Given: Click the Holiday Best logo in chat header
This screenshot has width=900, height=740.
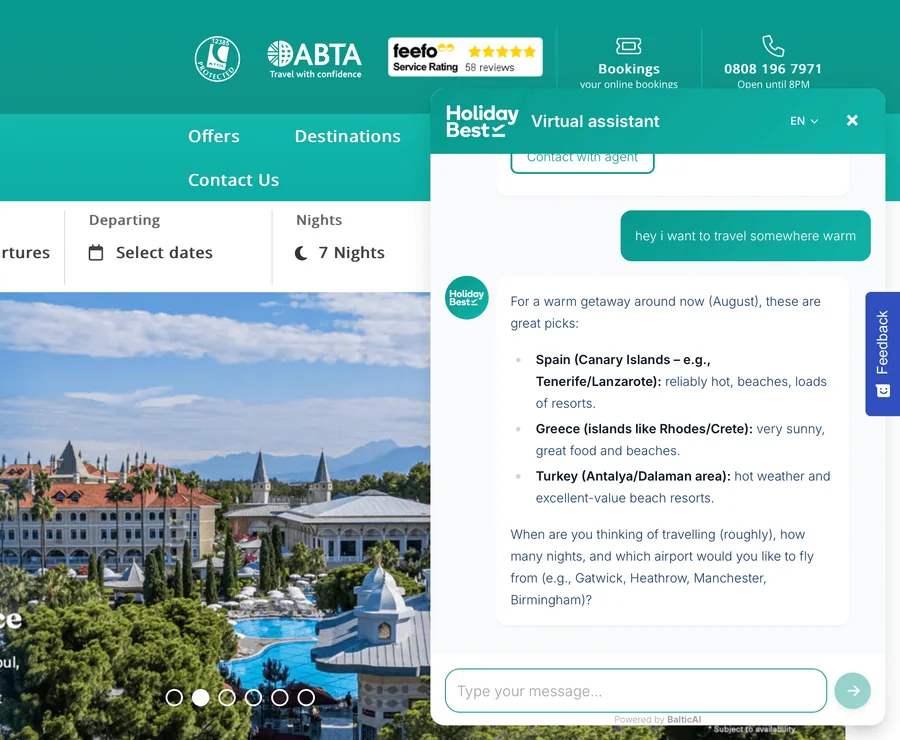Looking at the screenshot, I should click(482, 121).
